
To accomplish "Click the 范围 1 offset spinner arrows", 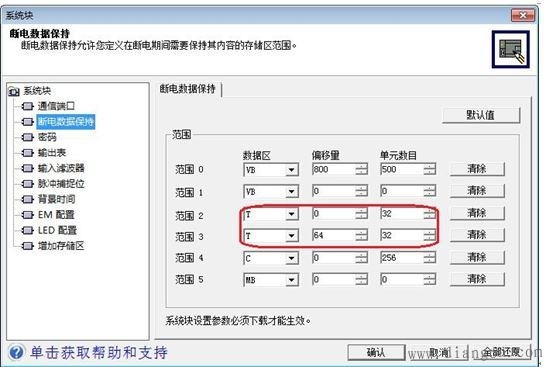I will 362,191.
